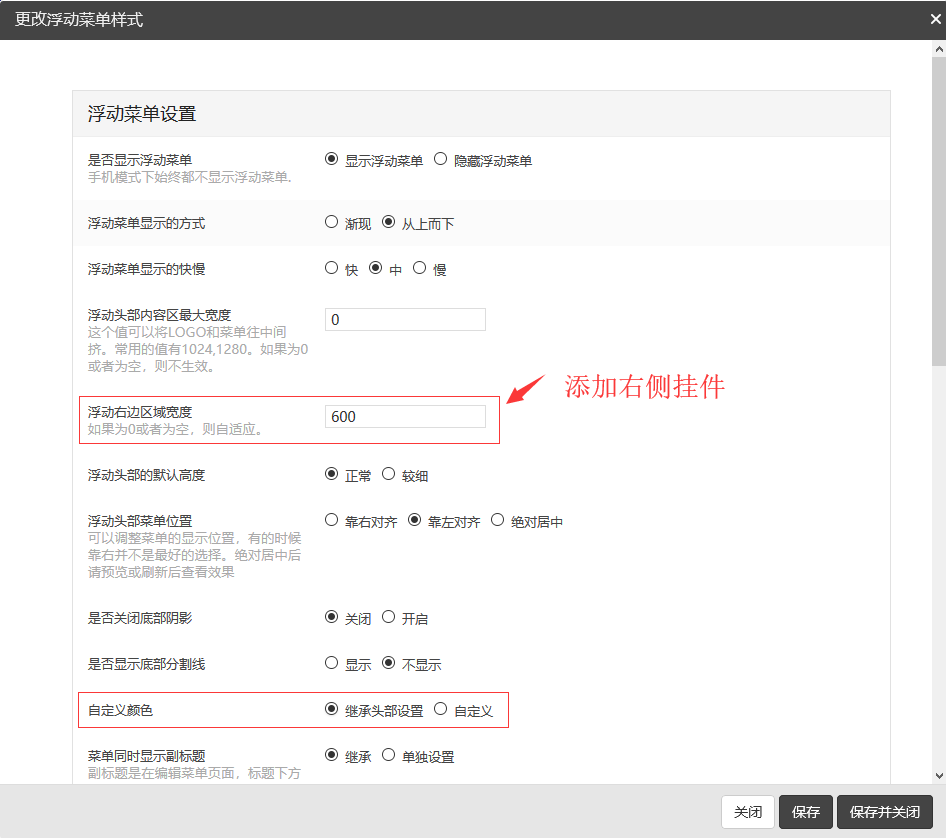This screenshot has height=838, width=946.
Task: Click the 关闭 button
Action: click(748, 812)
